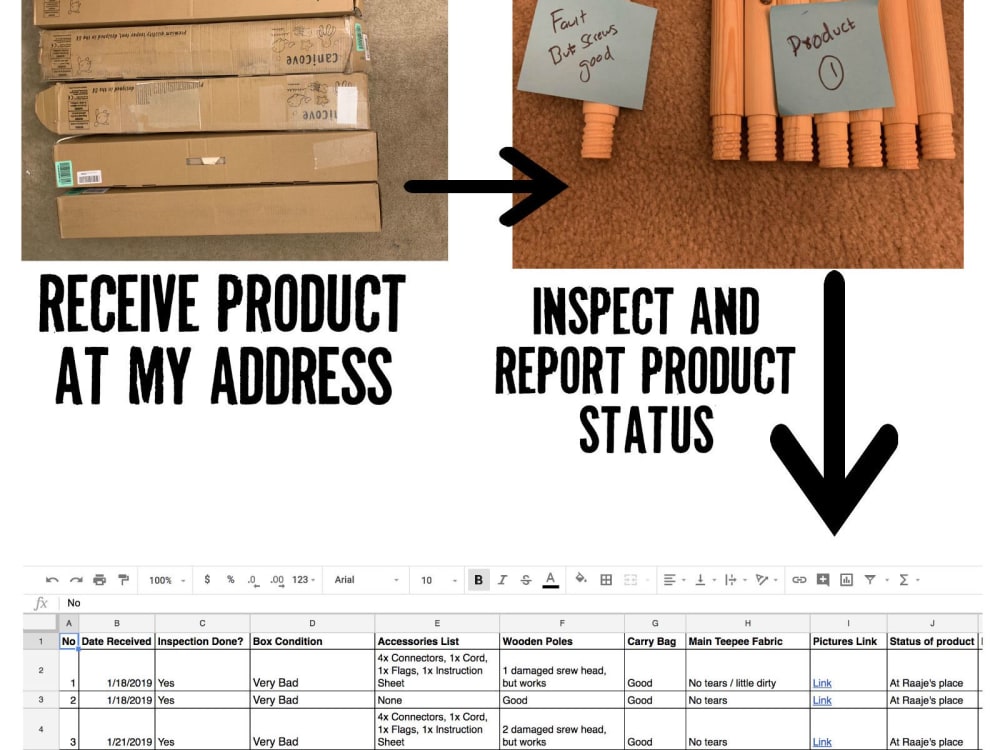Screen dimensions: 1000x750
Task: Open the 100% zoom dropdown
Action: (166, 580)
